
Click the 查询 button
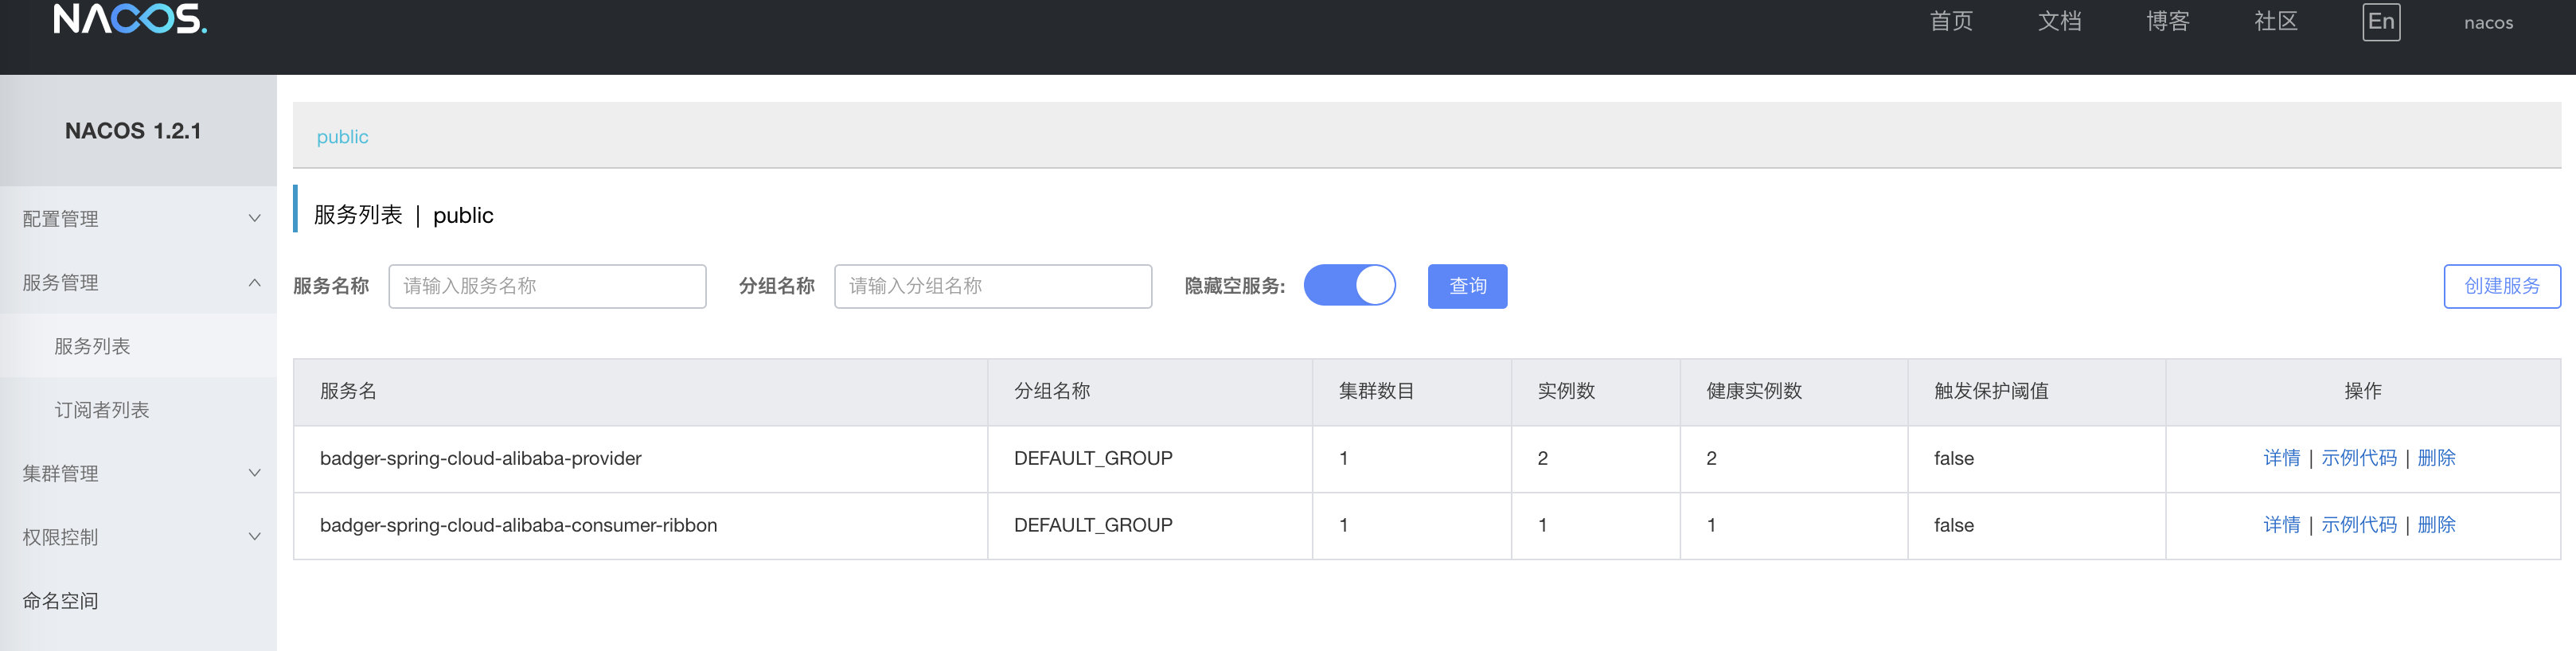coord(1466,287)
